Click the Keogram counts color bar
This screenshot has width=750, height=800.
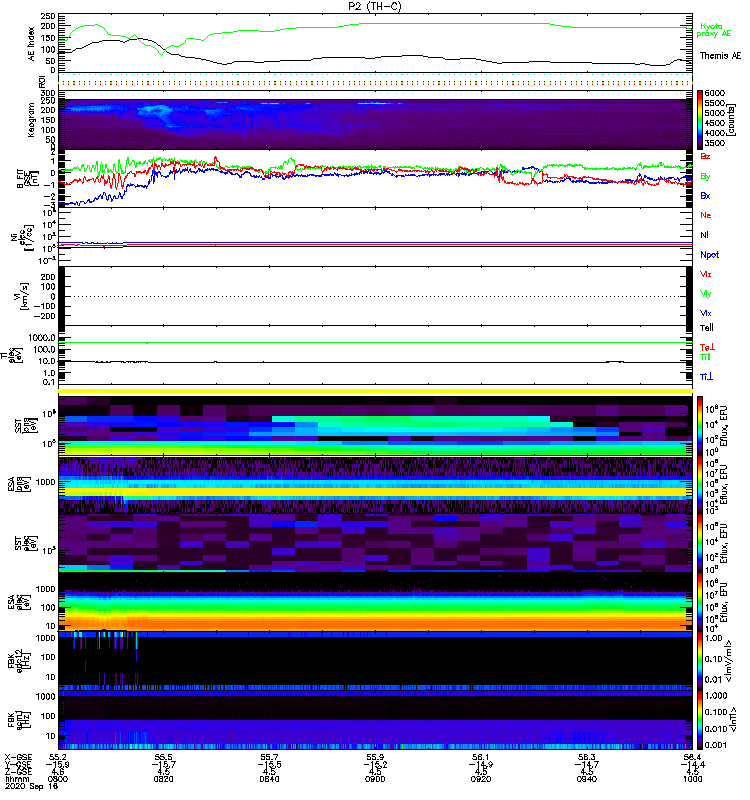tap(700, 120)
